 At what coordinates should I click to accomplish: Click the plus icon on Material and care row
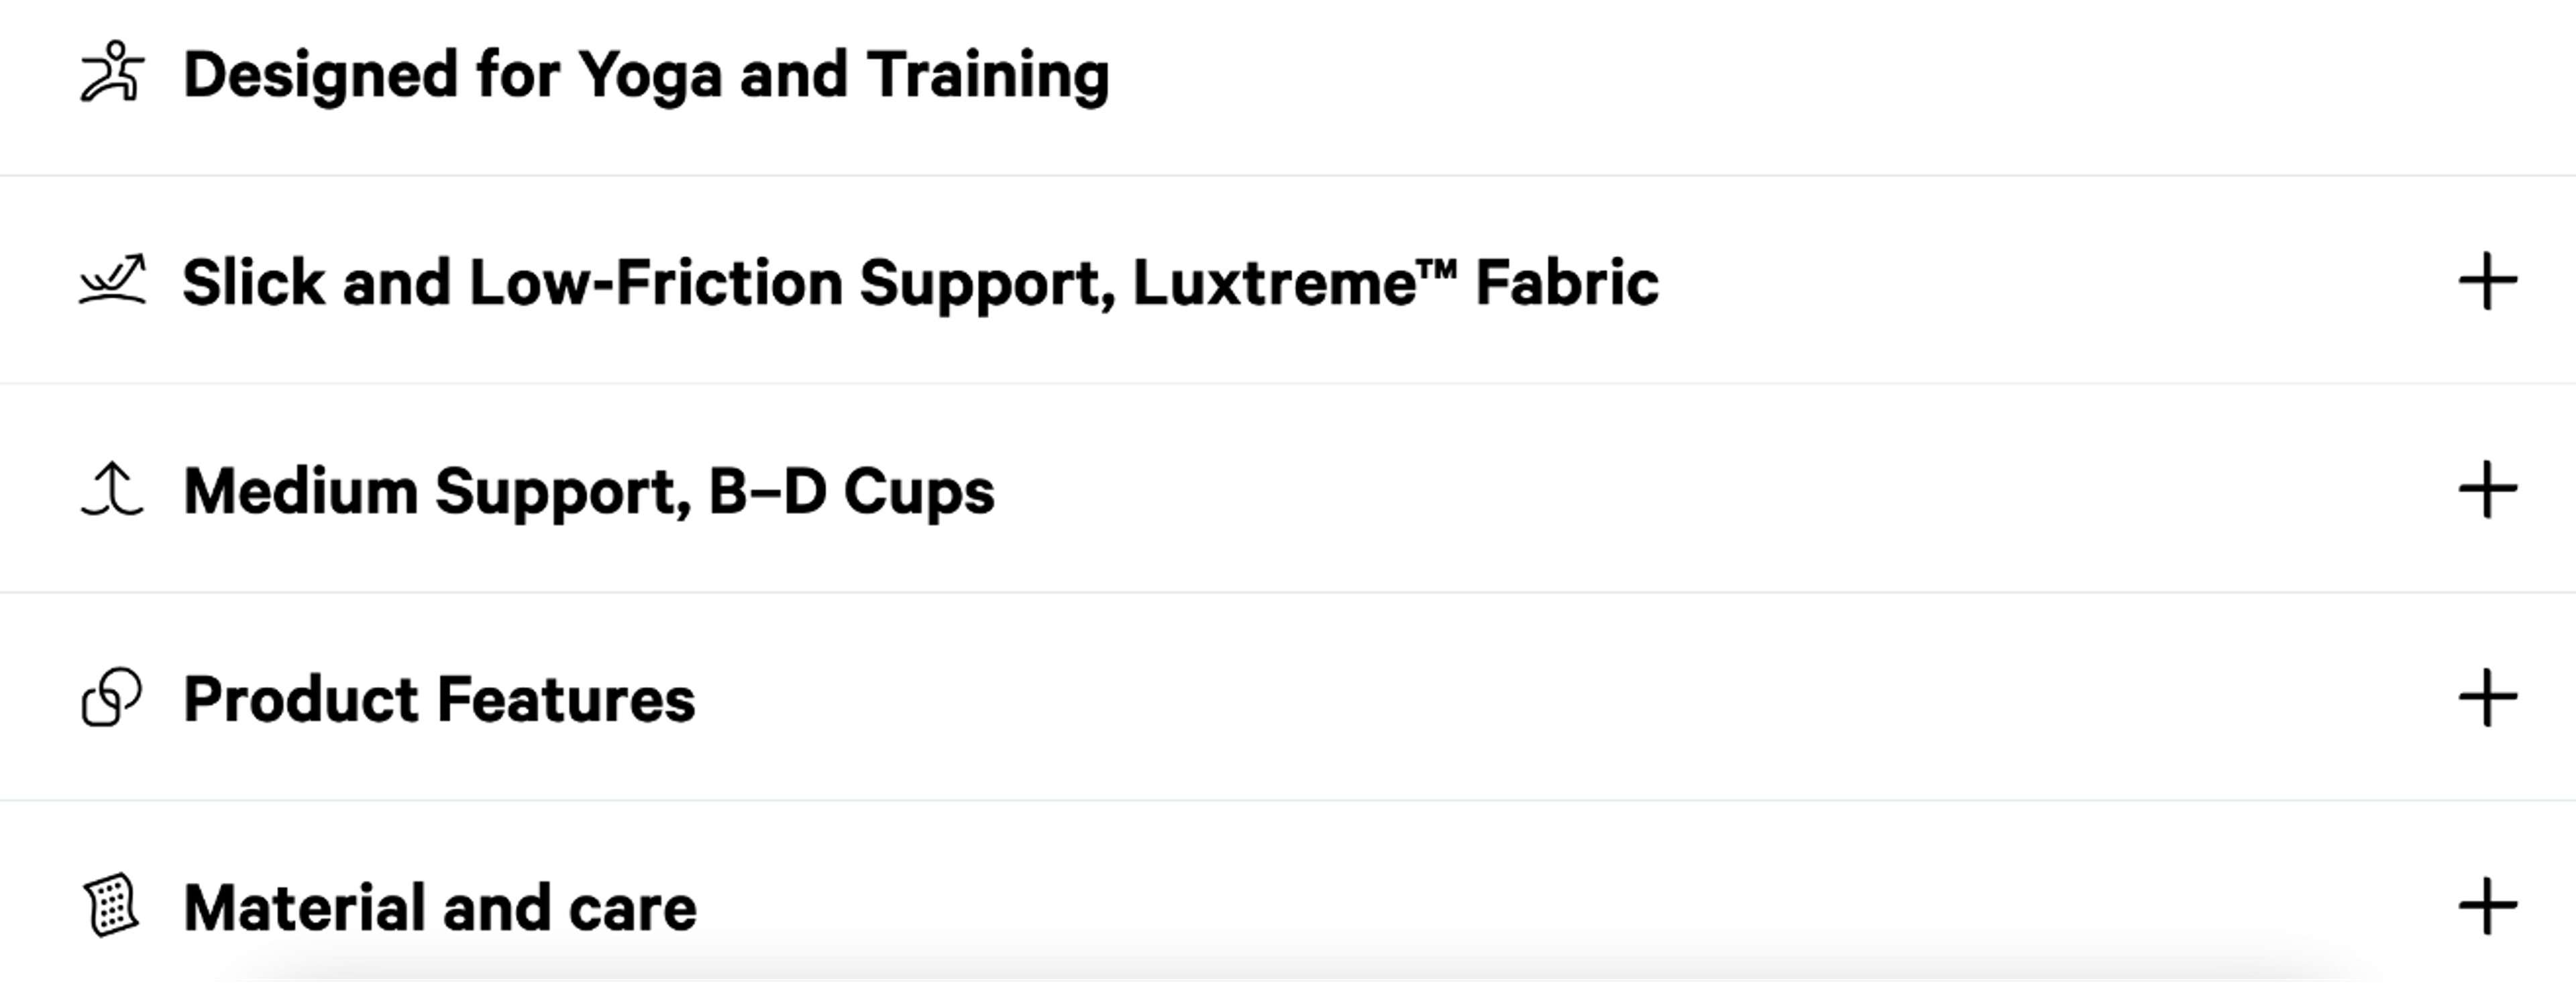click(2489, 906)
